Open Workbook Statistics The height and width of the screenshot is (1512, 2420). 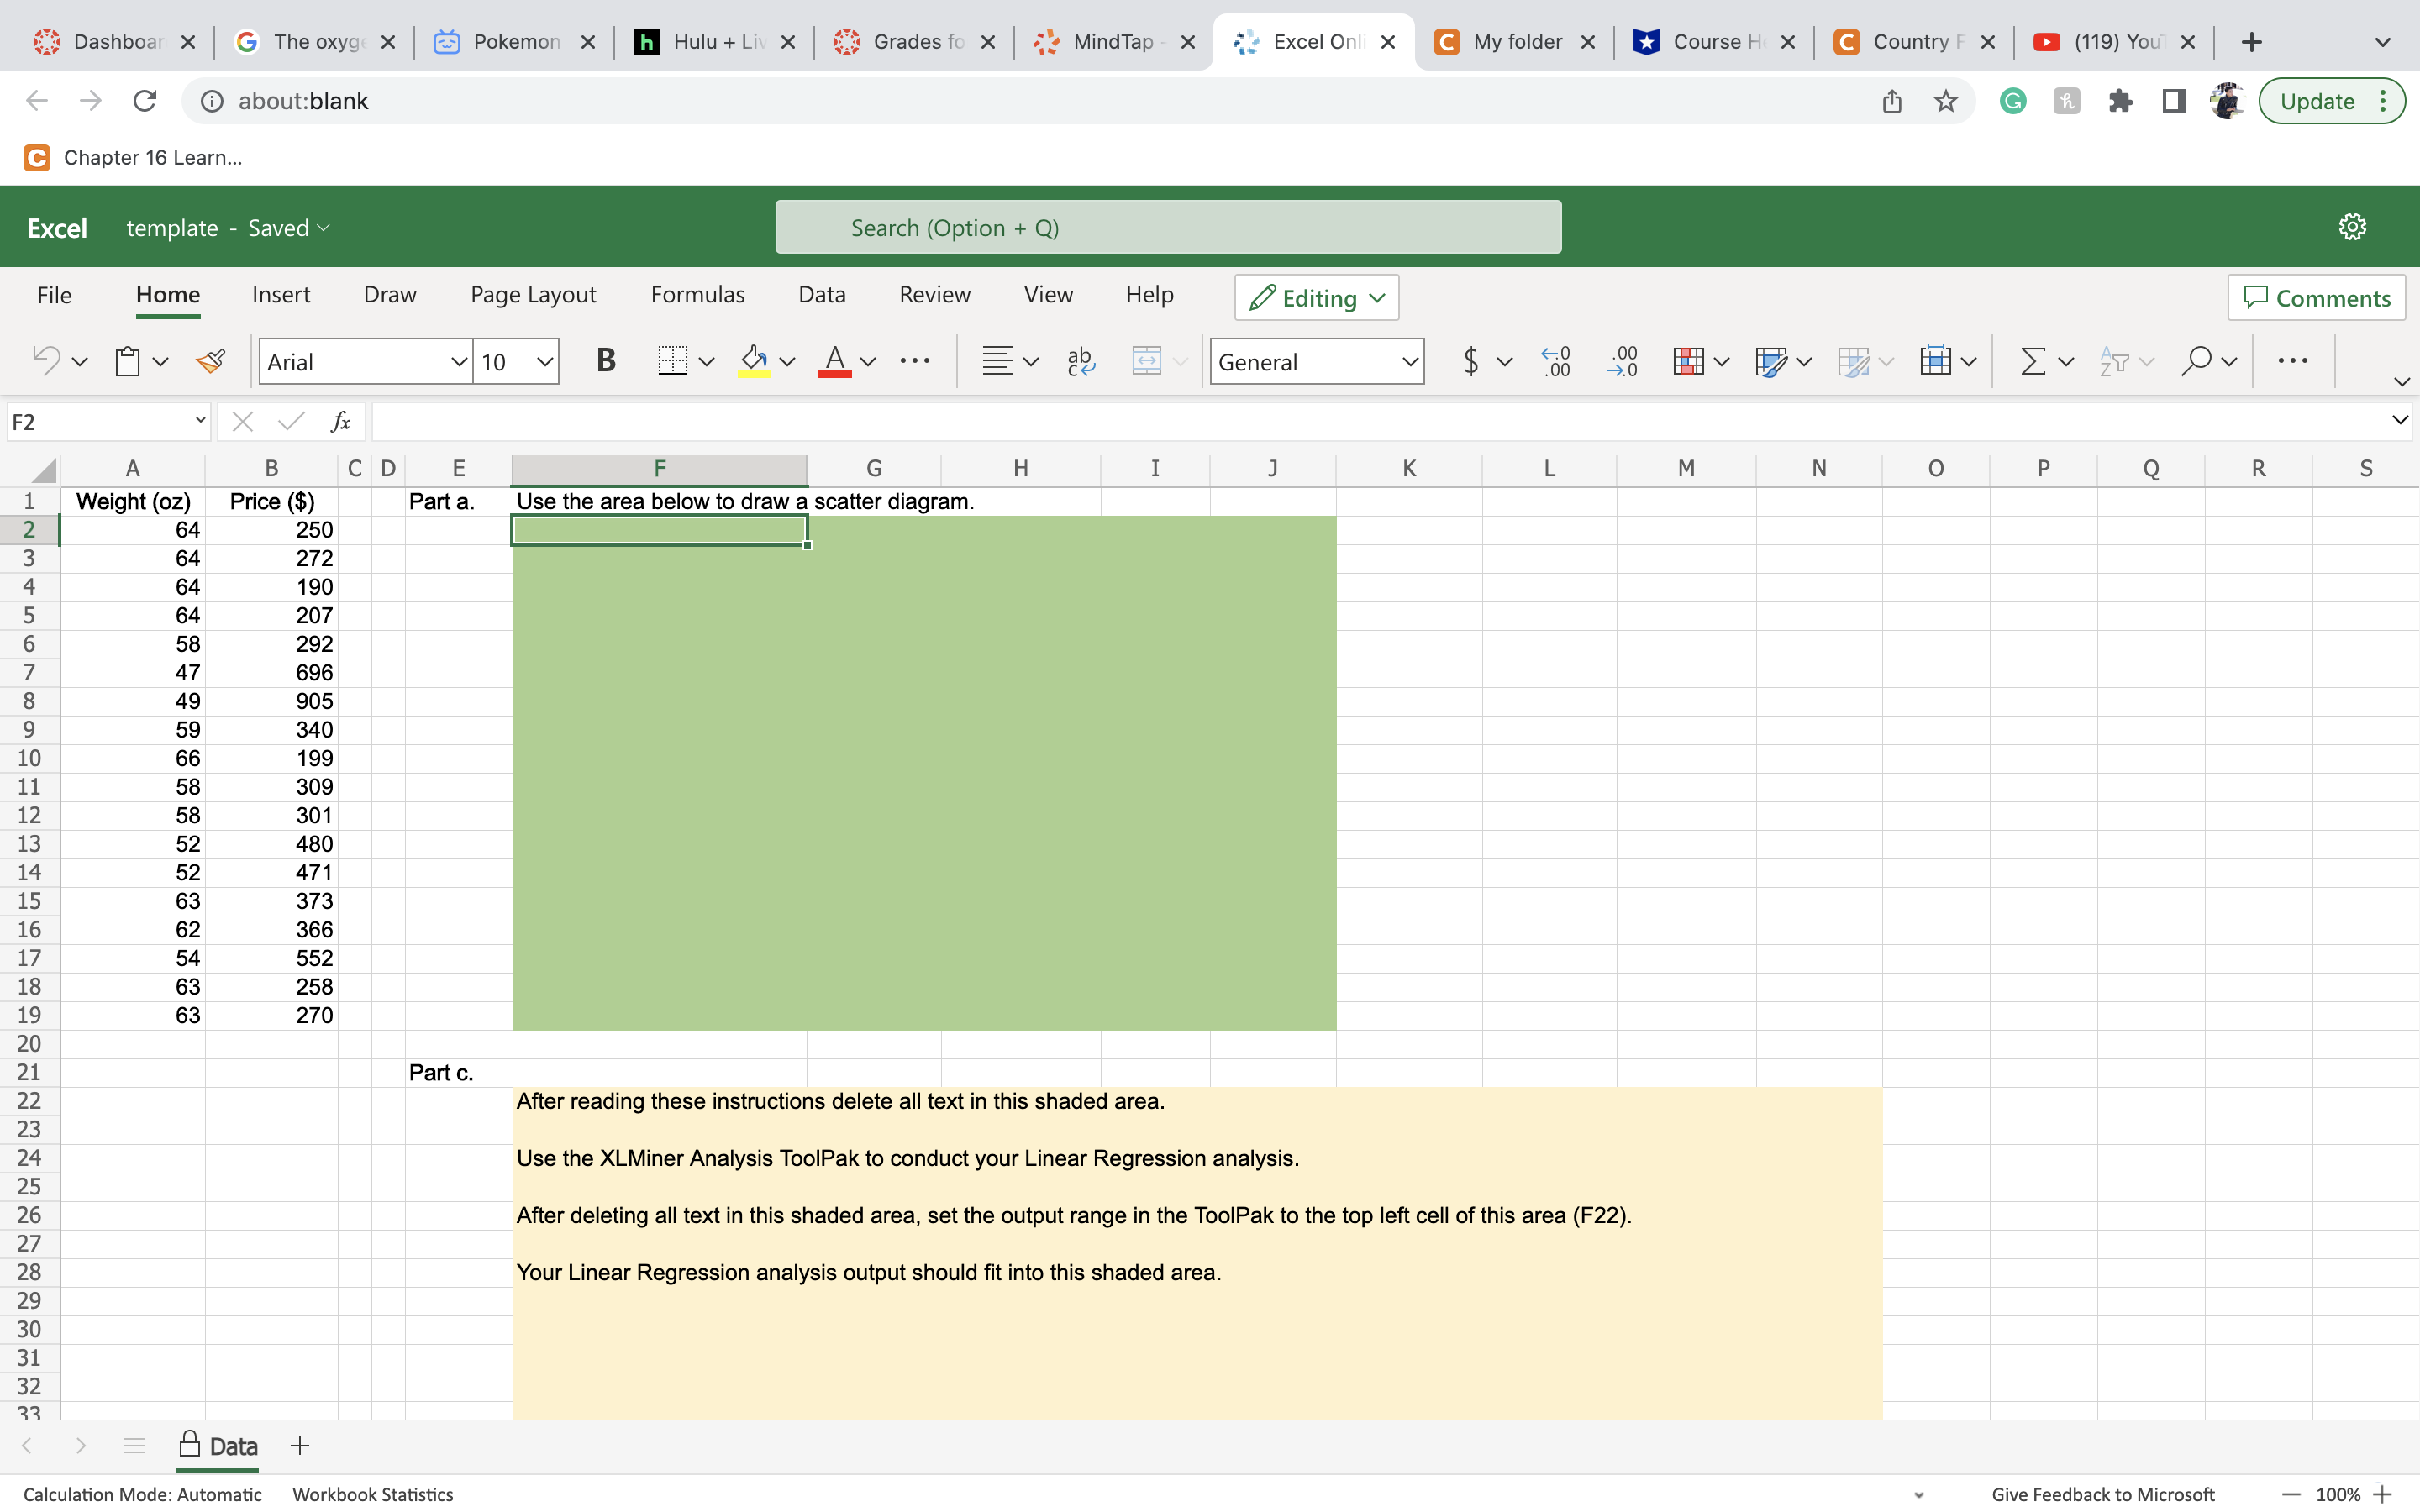(x=372, y=1494)
